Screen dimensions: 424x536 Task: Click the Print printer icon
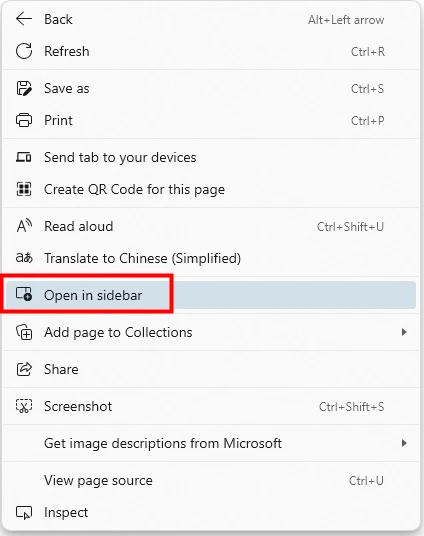pos(24,120)
